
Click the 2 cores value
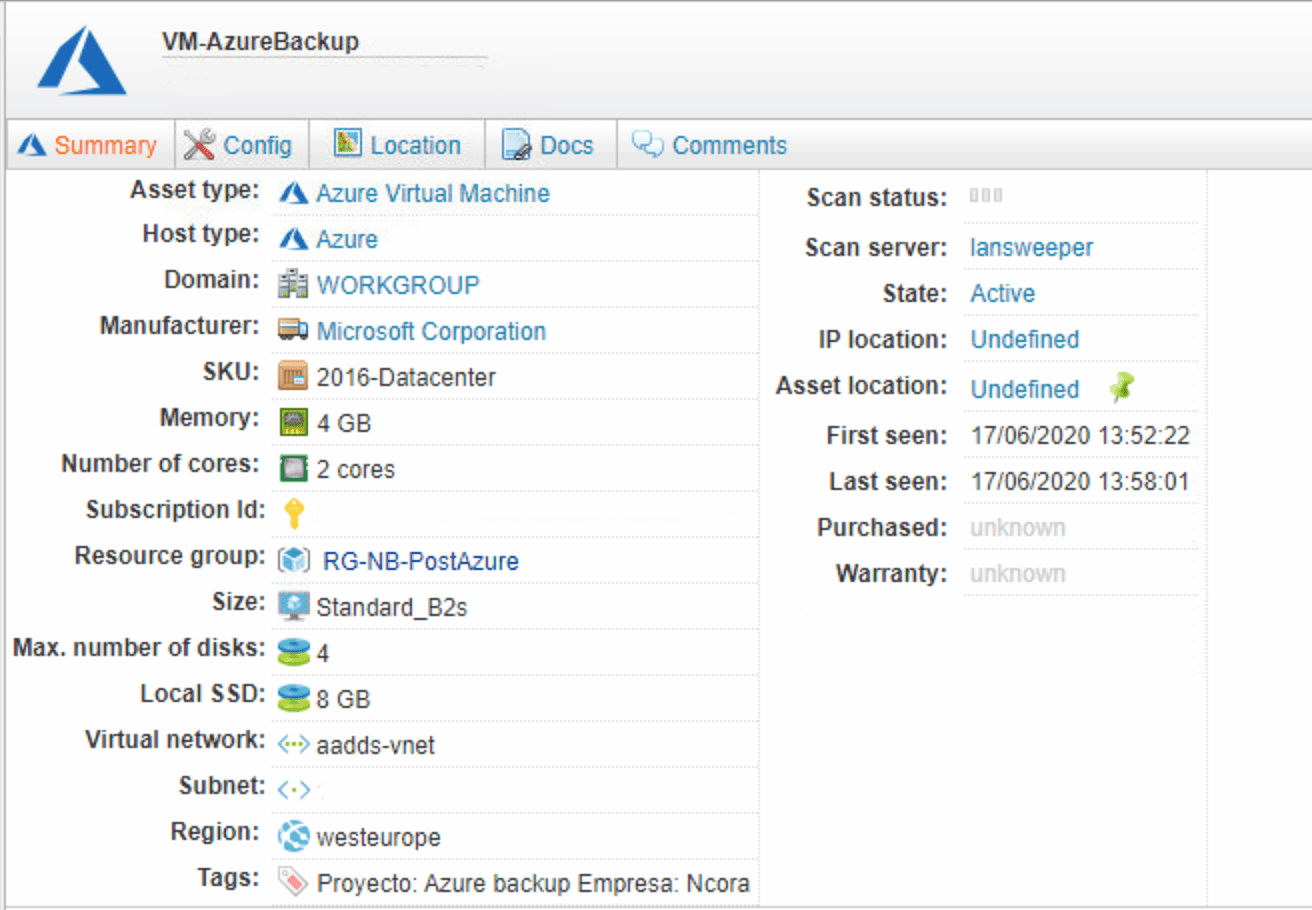[x=356, y=469]
